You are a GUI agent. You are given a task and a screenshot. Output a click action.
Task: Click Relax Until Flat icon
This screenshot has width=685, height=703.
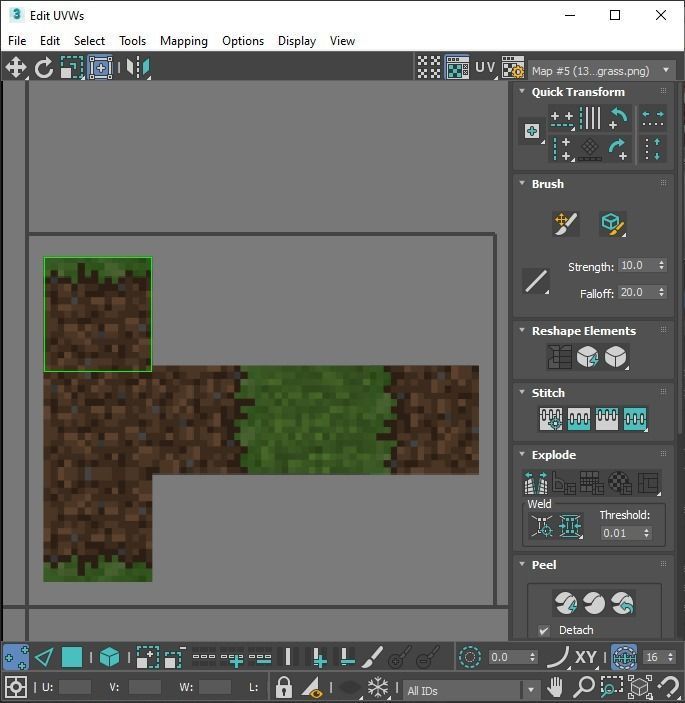point(587,357)
